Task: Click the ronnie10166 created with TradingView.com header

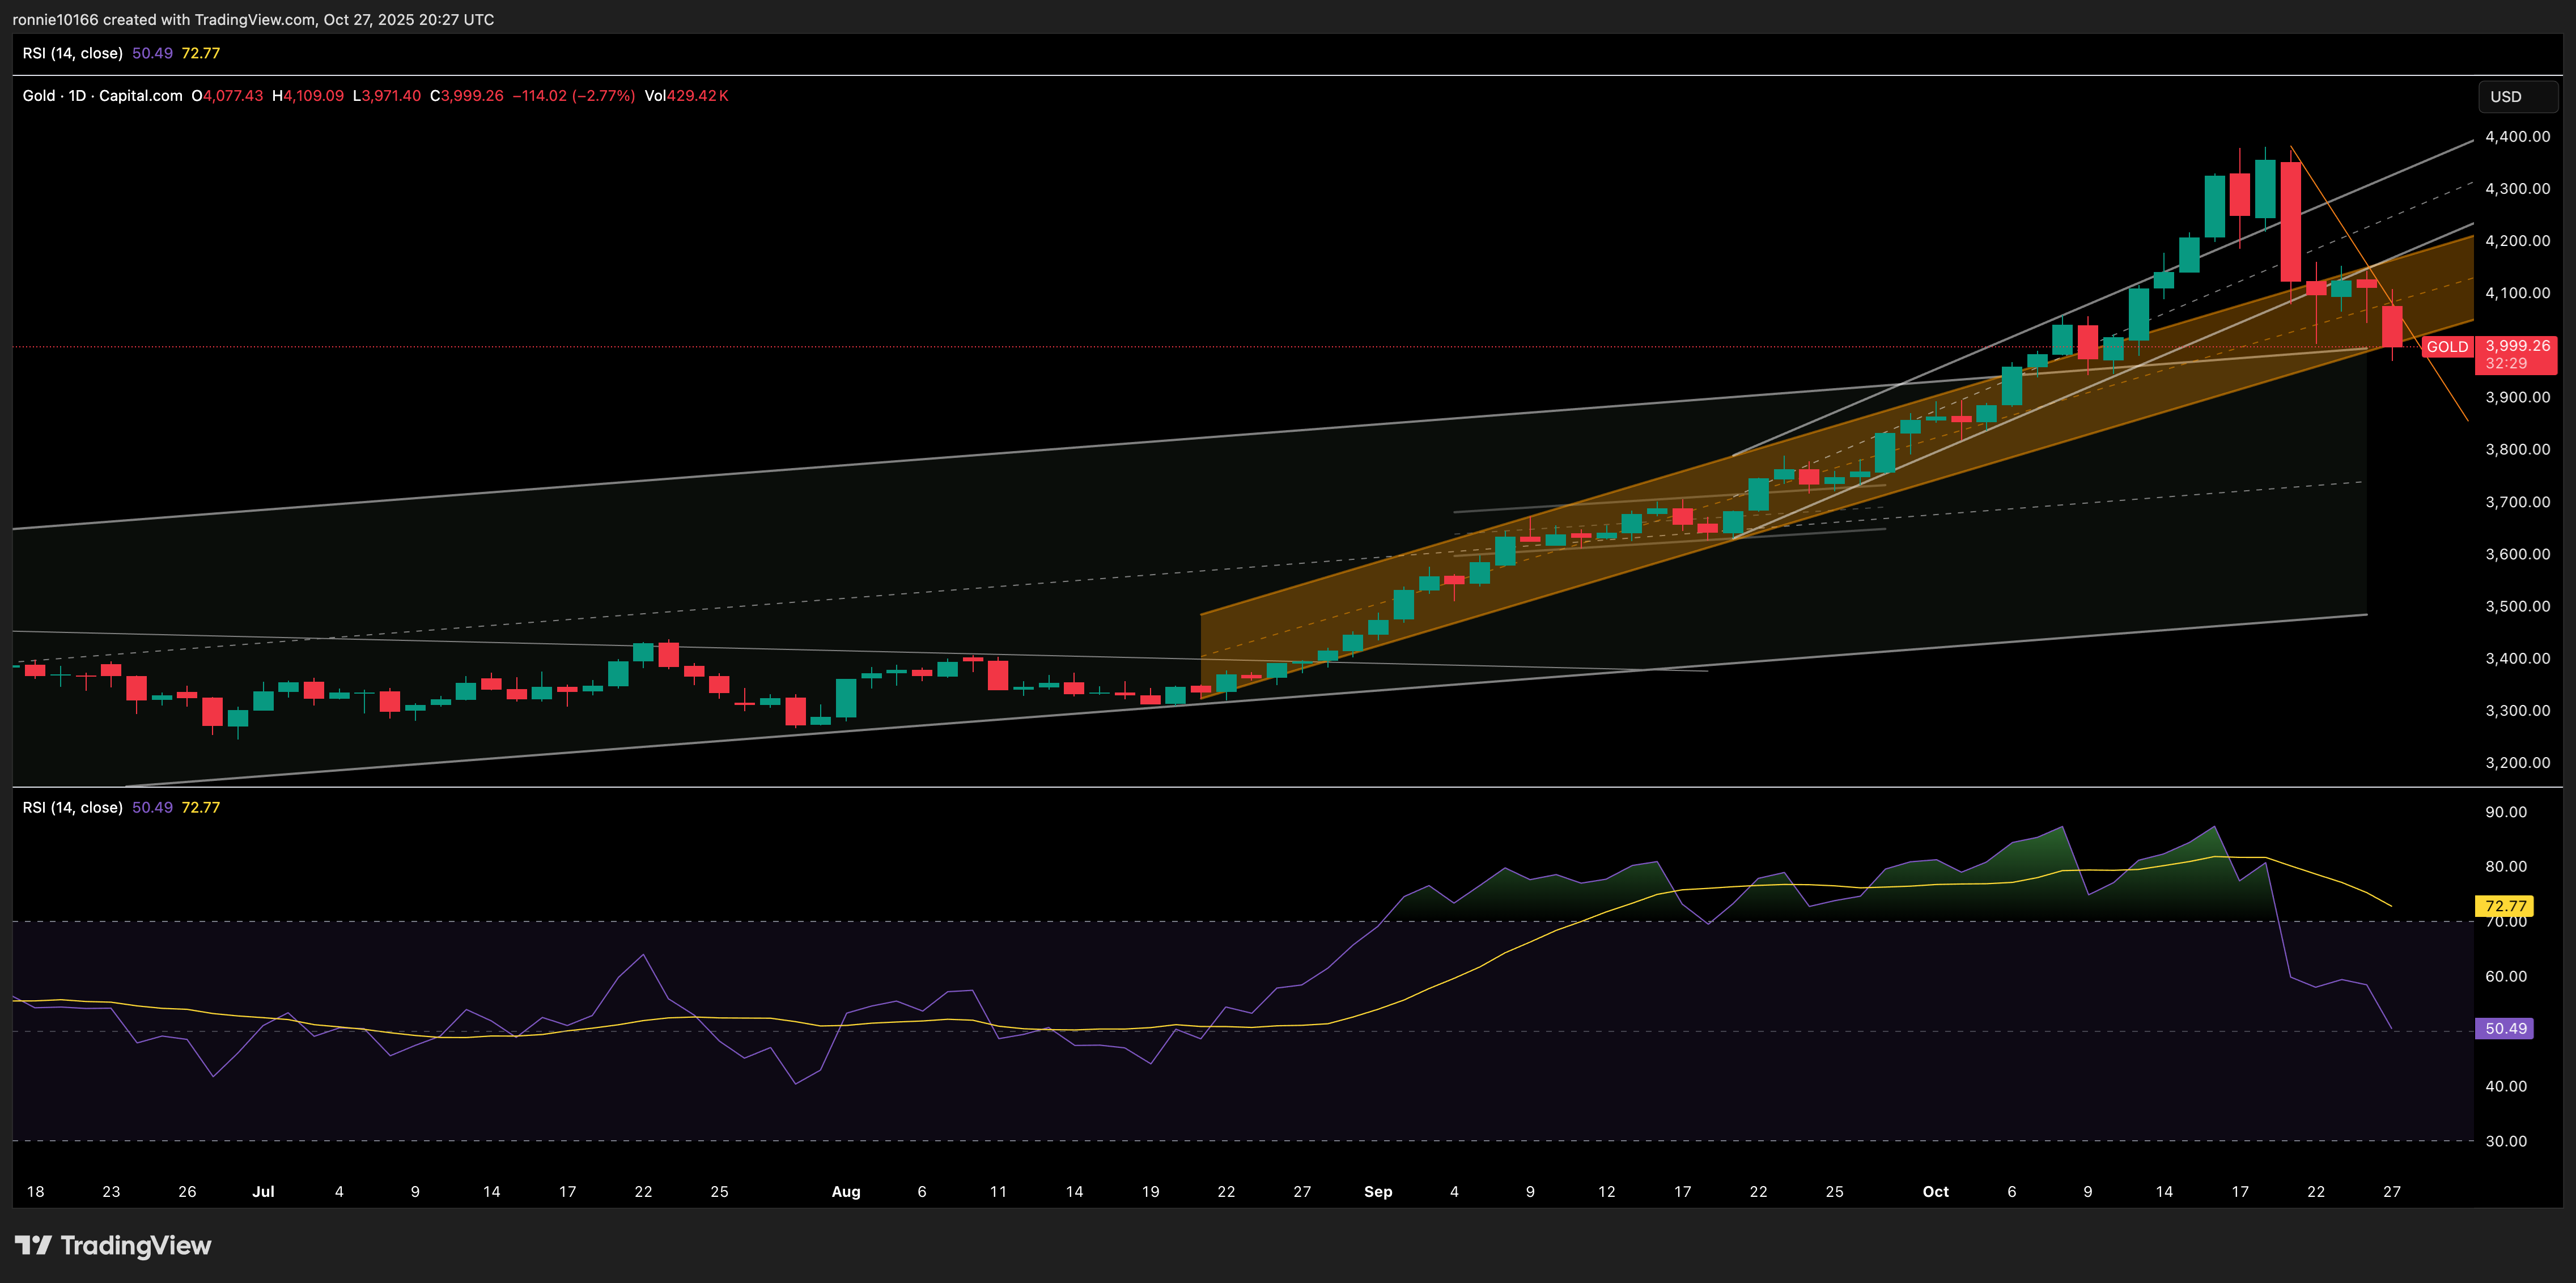Action: click(253, 19)
